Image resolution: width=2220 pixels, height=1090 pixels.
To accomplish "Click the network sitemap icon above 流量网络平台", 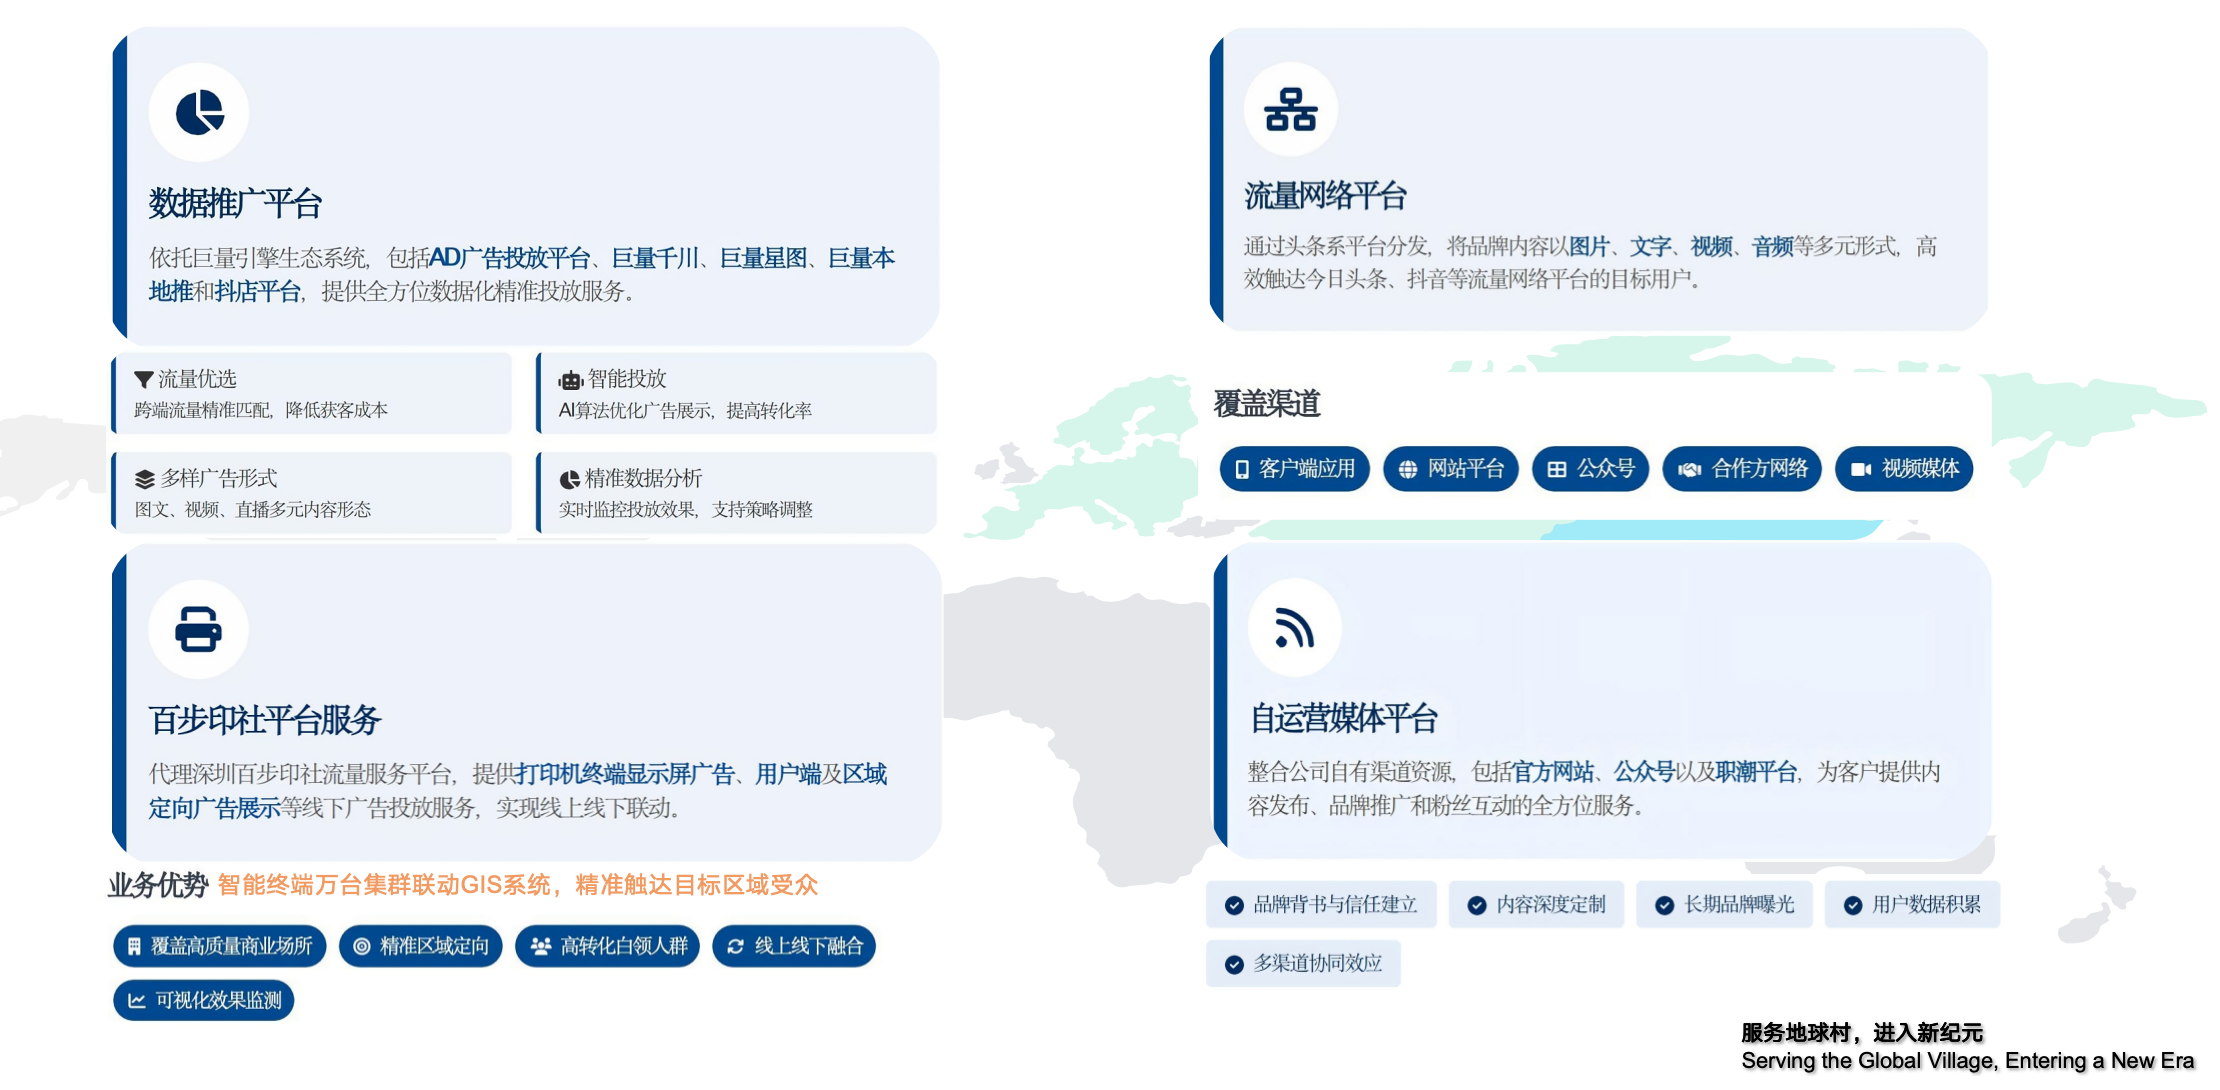I will [x=1290, y=110].
